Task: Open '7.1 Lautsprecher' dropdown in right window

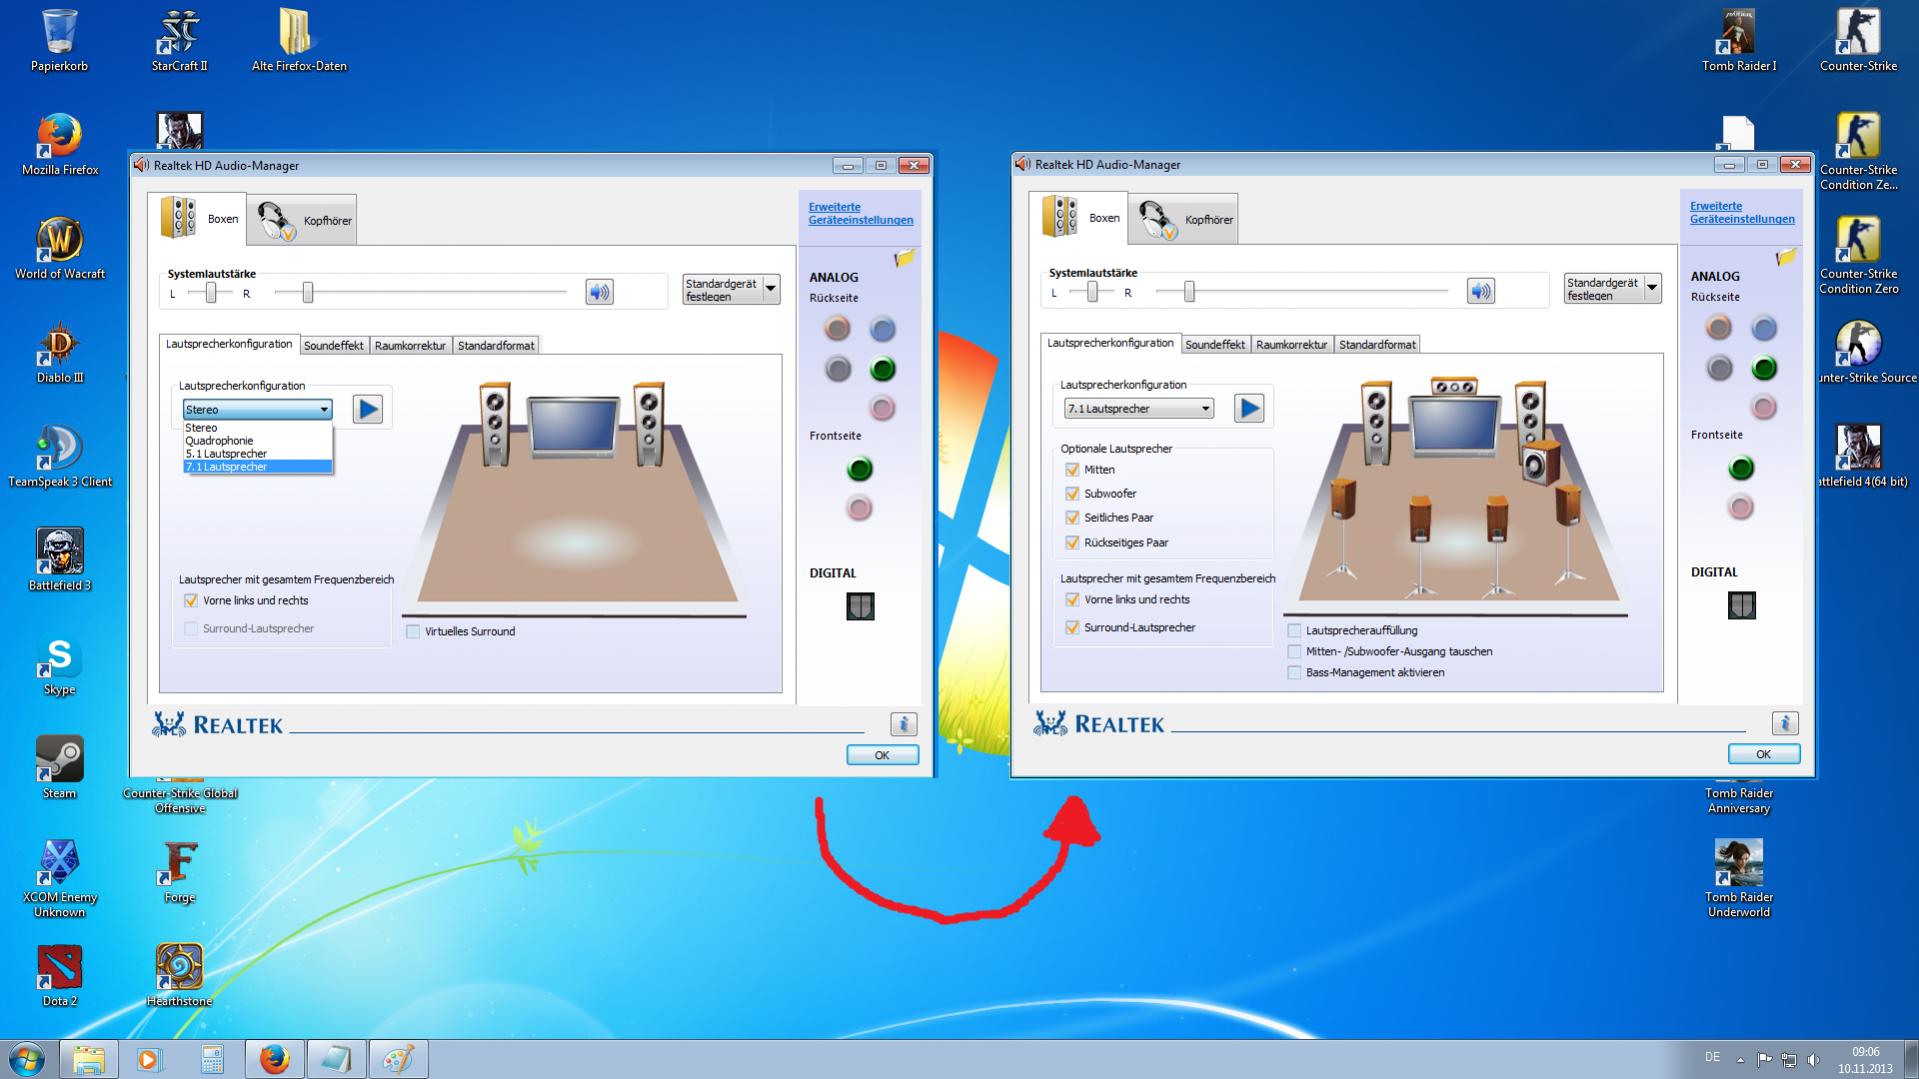Action: (1139, 408)
